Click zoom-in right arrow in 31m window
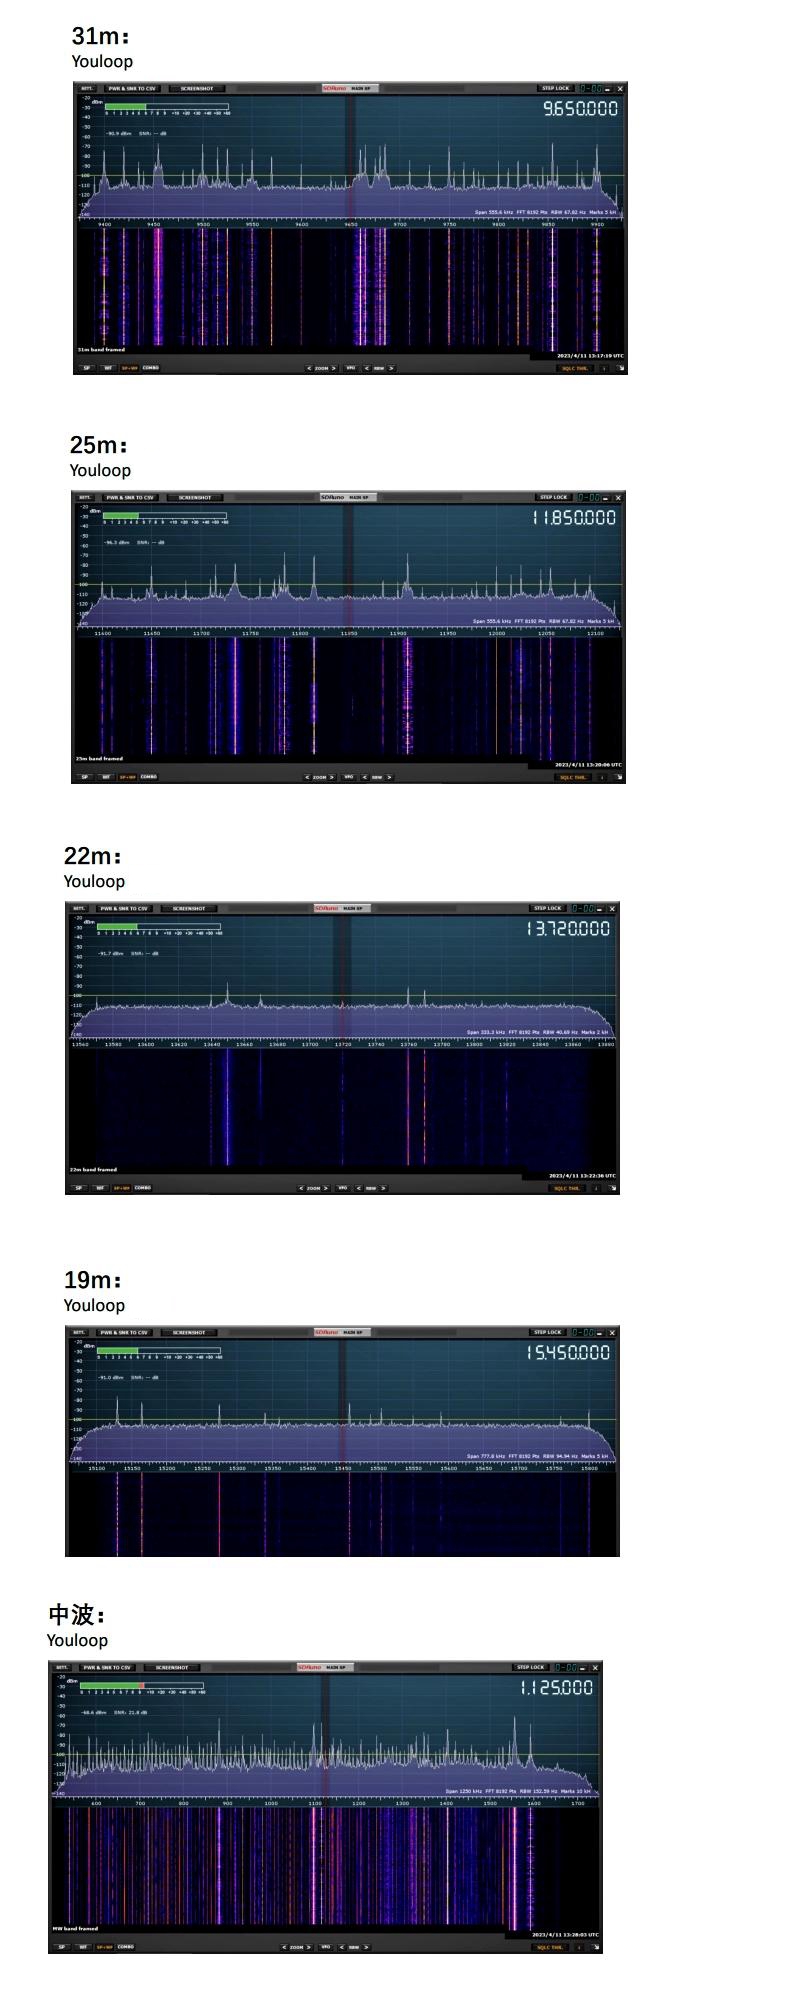The height and width of the screenshot is (2000, 800). (334, 368)
